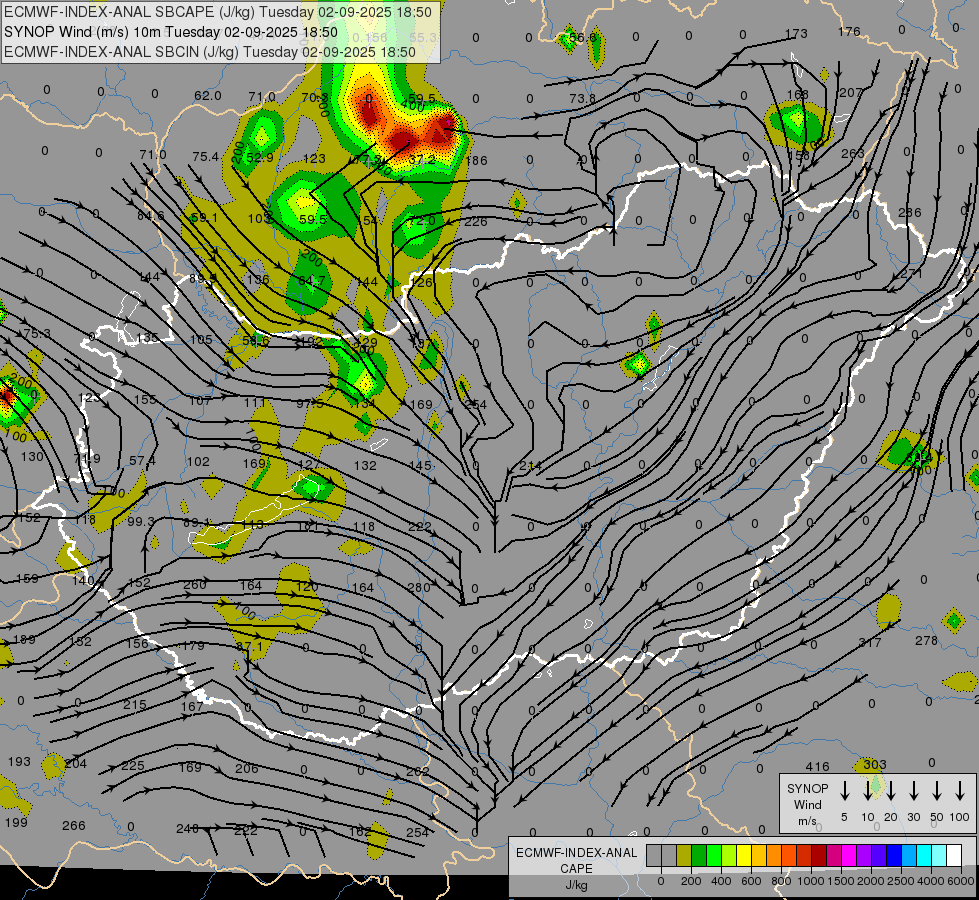Click the 1000 tick label on CAPE scale
979x900 pixels.
click(811, 881)
